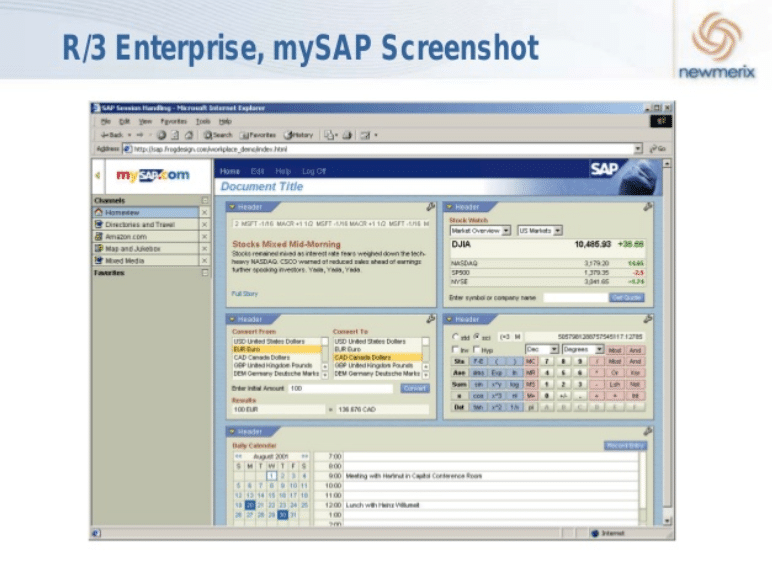Viewport: 772px width, 566px height.
Task: Click Log Off in the SAP navigation bar
Action: [x=314, y=171]
